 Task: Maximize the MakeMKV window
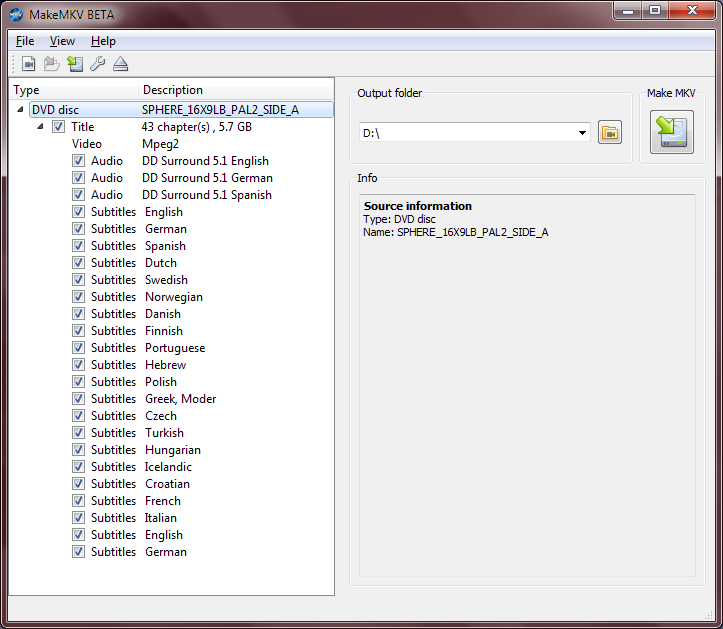(655, 11)
